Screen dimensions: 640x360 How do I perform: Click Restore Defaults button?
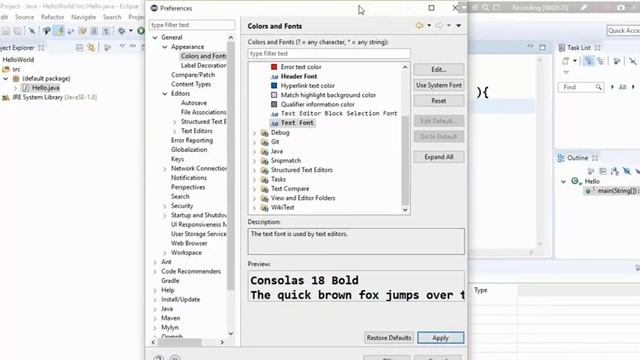pos(389,338)
